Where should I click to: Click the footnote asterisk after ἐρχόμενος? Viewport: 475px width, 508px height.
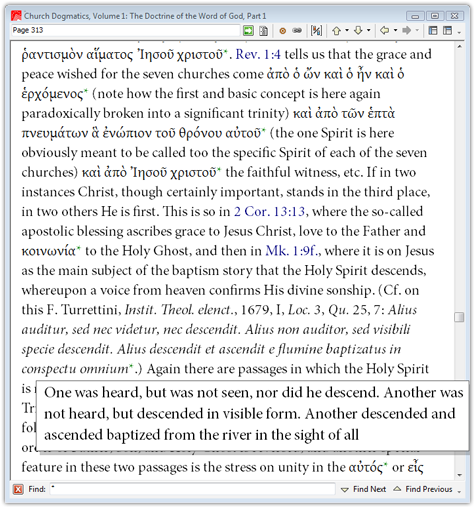(x=86, y=90)
